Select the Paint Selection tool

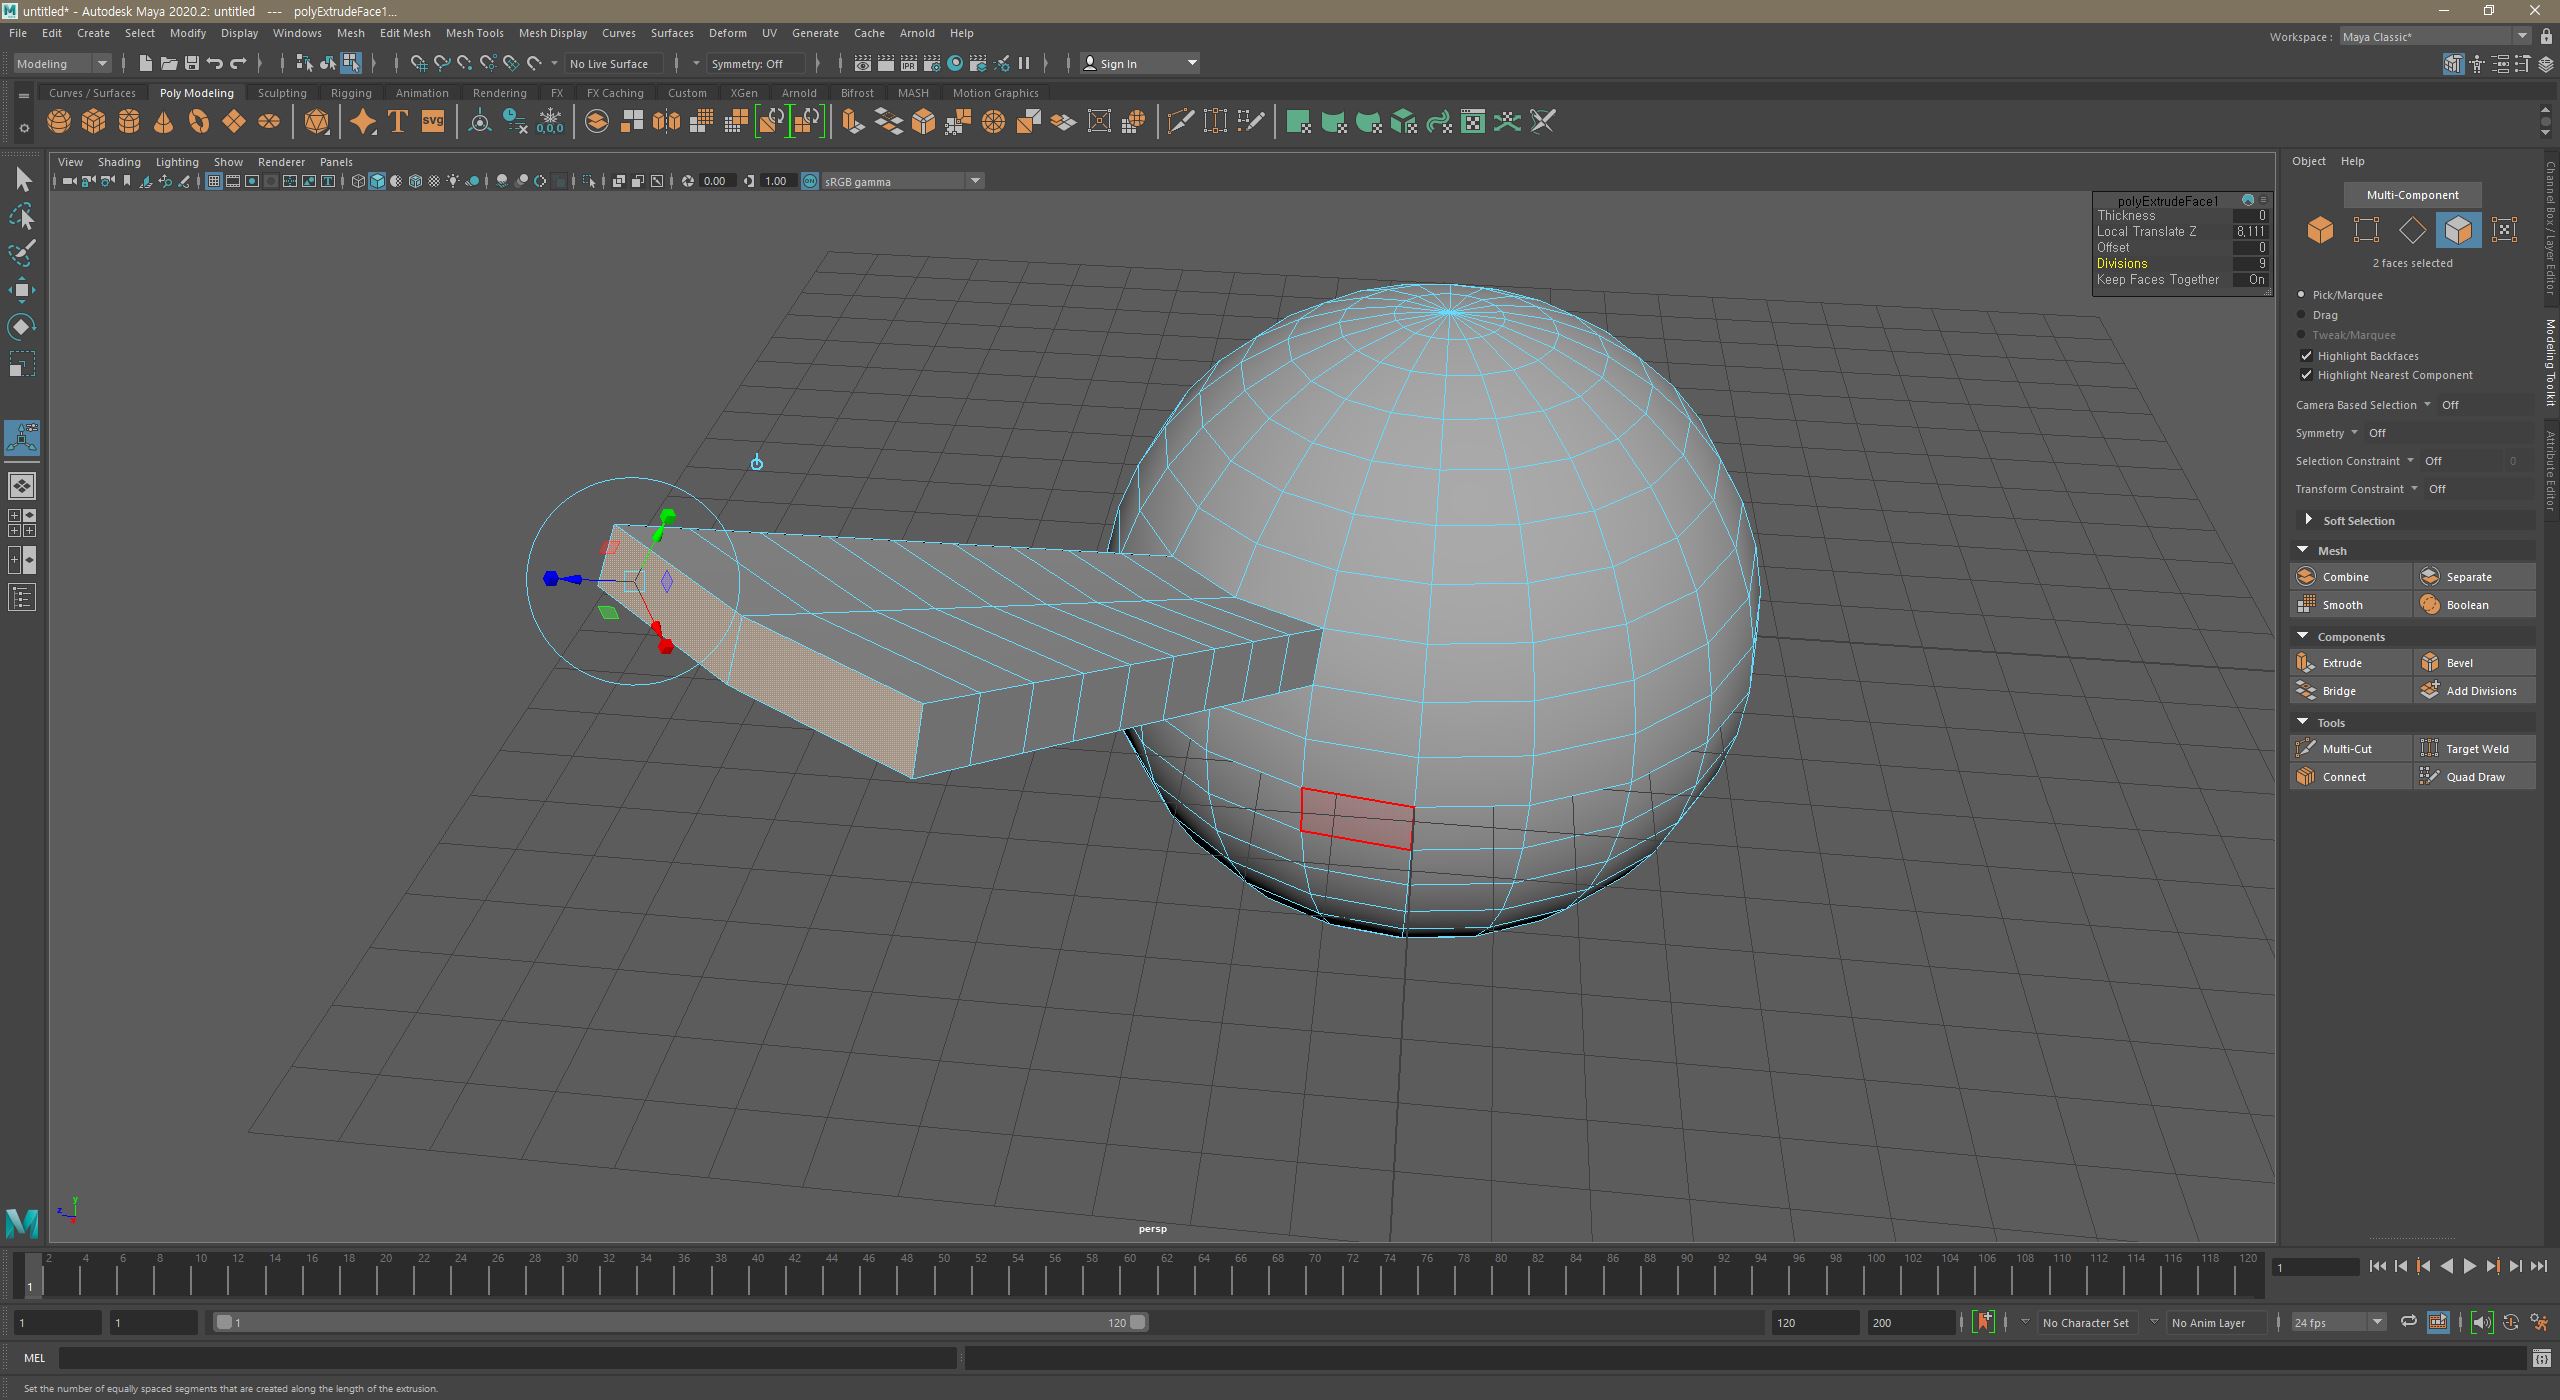(x=22, y=254)
